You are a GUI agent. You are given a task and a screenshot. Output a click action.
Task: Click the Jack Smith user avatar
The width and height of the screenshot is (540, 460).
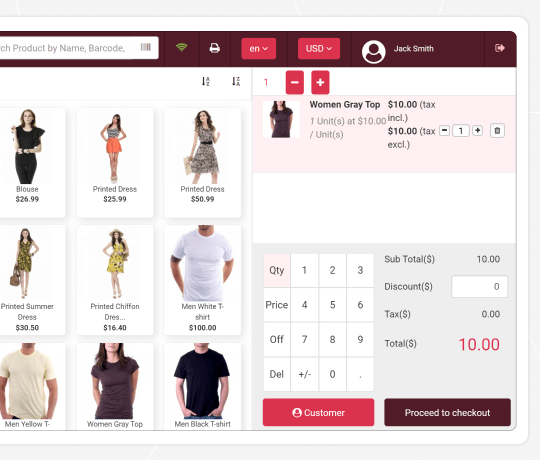point(374,52)
